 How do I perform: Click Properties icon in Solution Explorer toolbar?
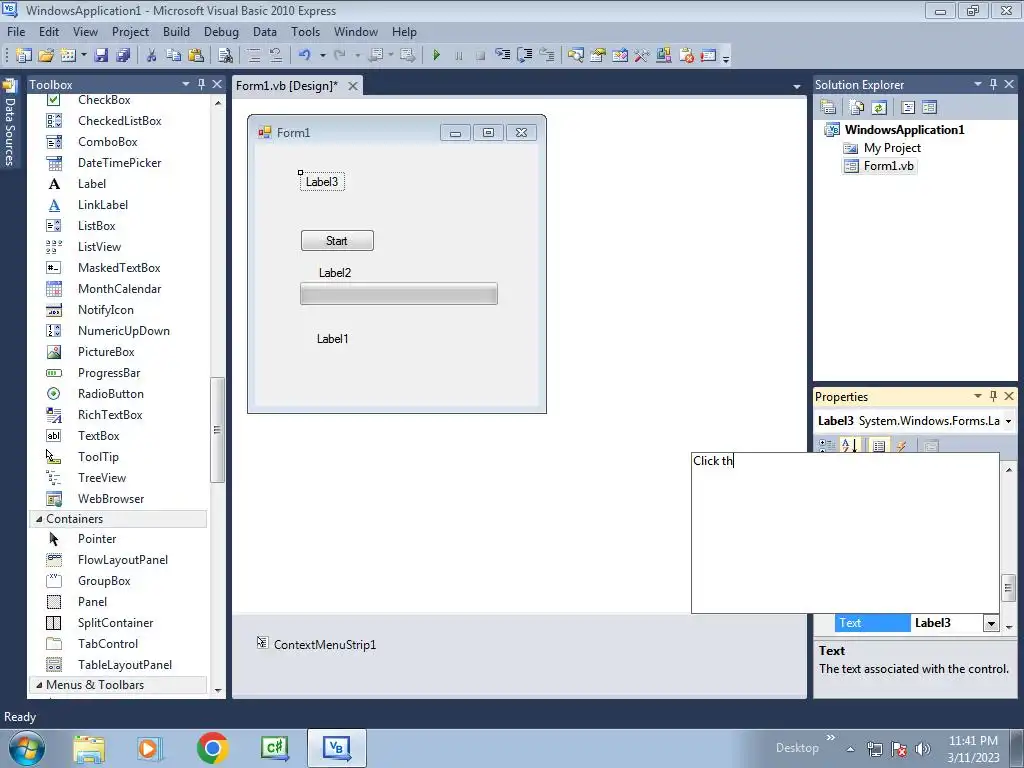pyautogui.click(x=827, y=107)
